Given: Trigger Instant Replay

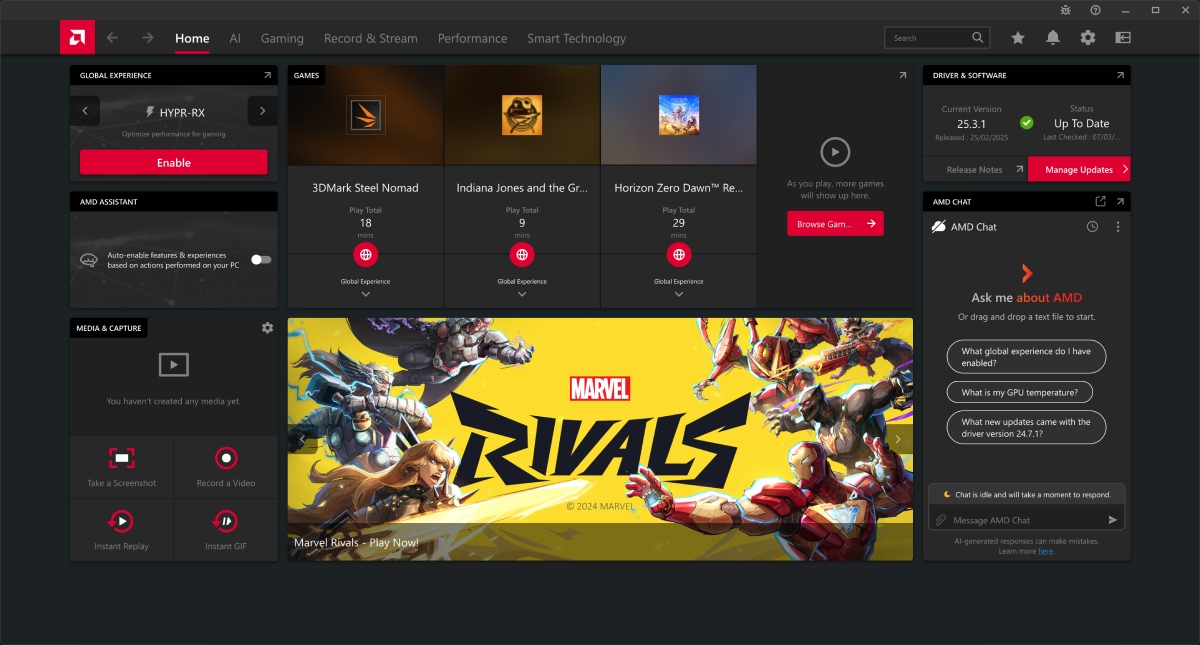Looking at the screenshot, I should 122,529.
